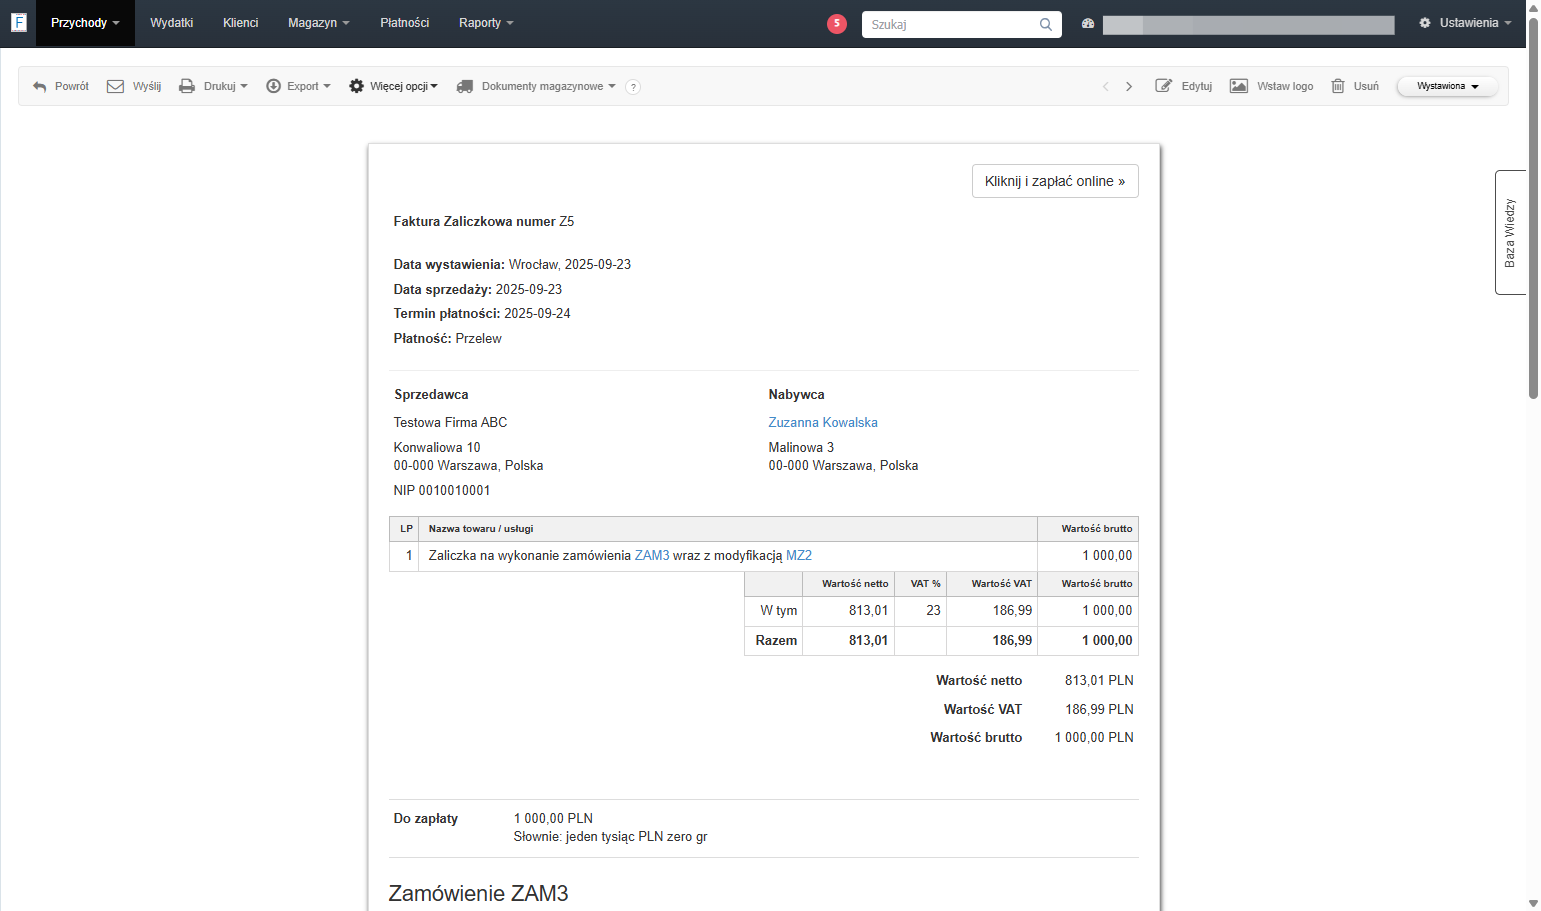Click the Testowa Firma ABC seller name
The image size is (1541, 911).
(x=450, y=423)
